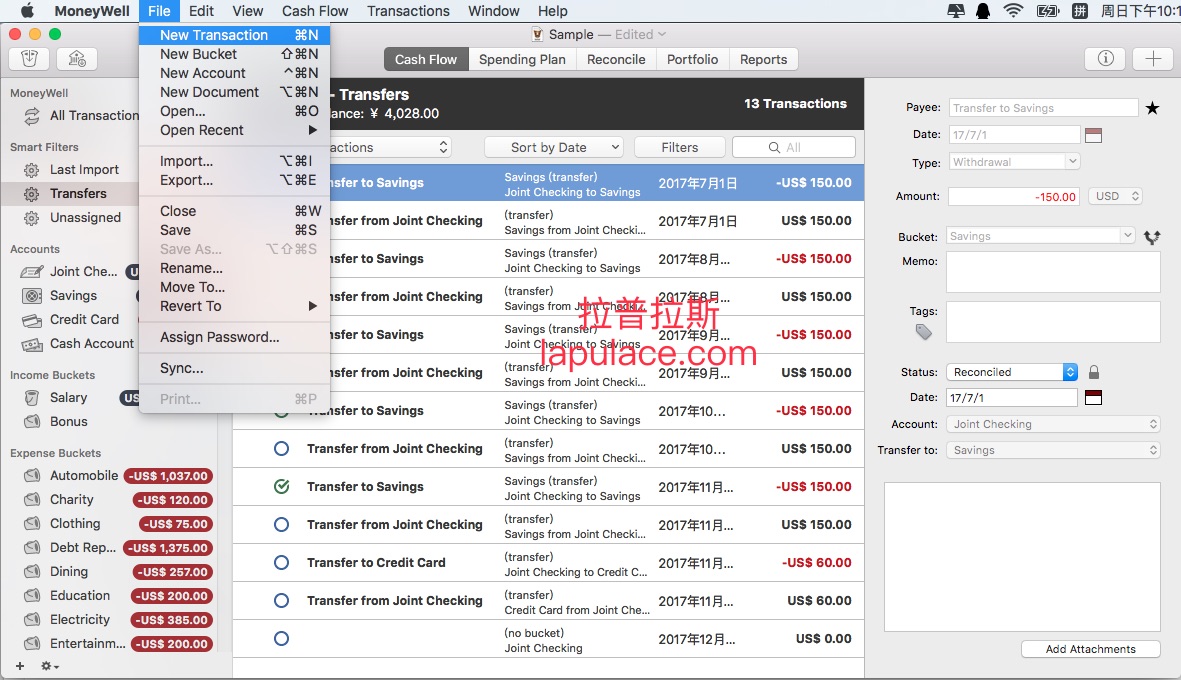
Task: Open the sidebar bottom gear menu
Action: (50, 666)
